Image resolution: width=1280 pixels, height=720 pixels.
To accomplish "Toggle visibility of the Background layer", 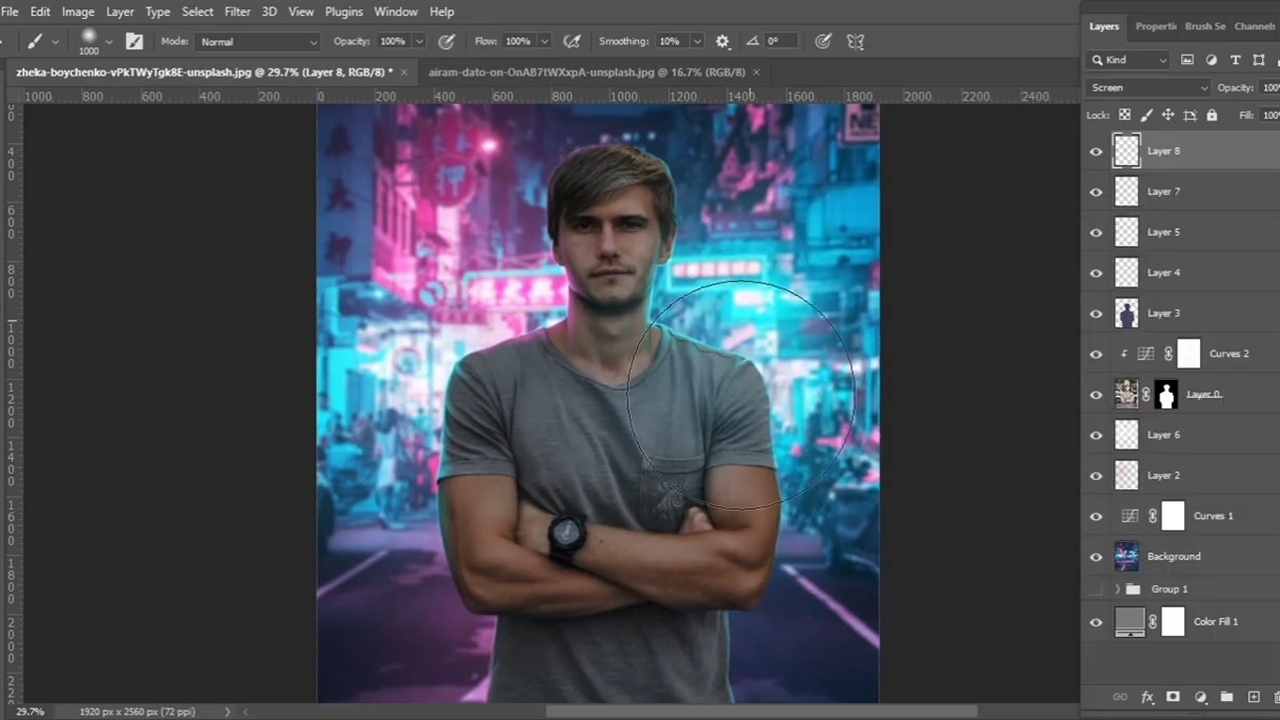I will 1096,557.
